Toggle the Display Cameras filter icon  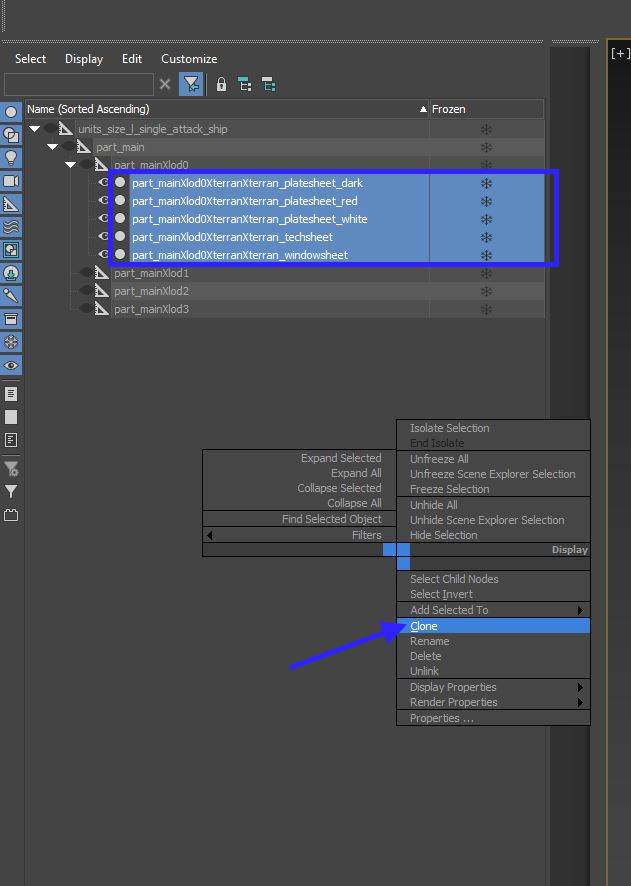[11, 181]
